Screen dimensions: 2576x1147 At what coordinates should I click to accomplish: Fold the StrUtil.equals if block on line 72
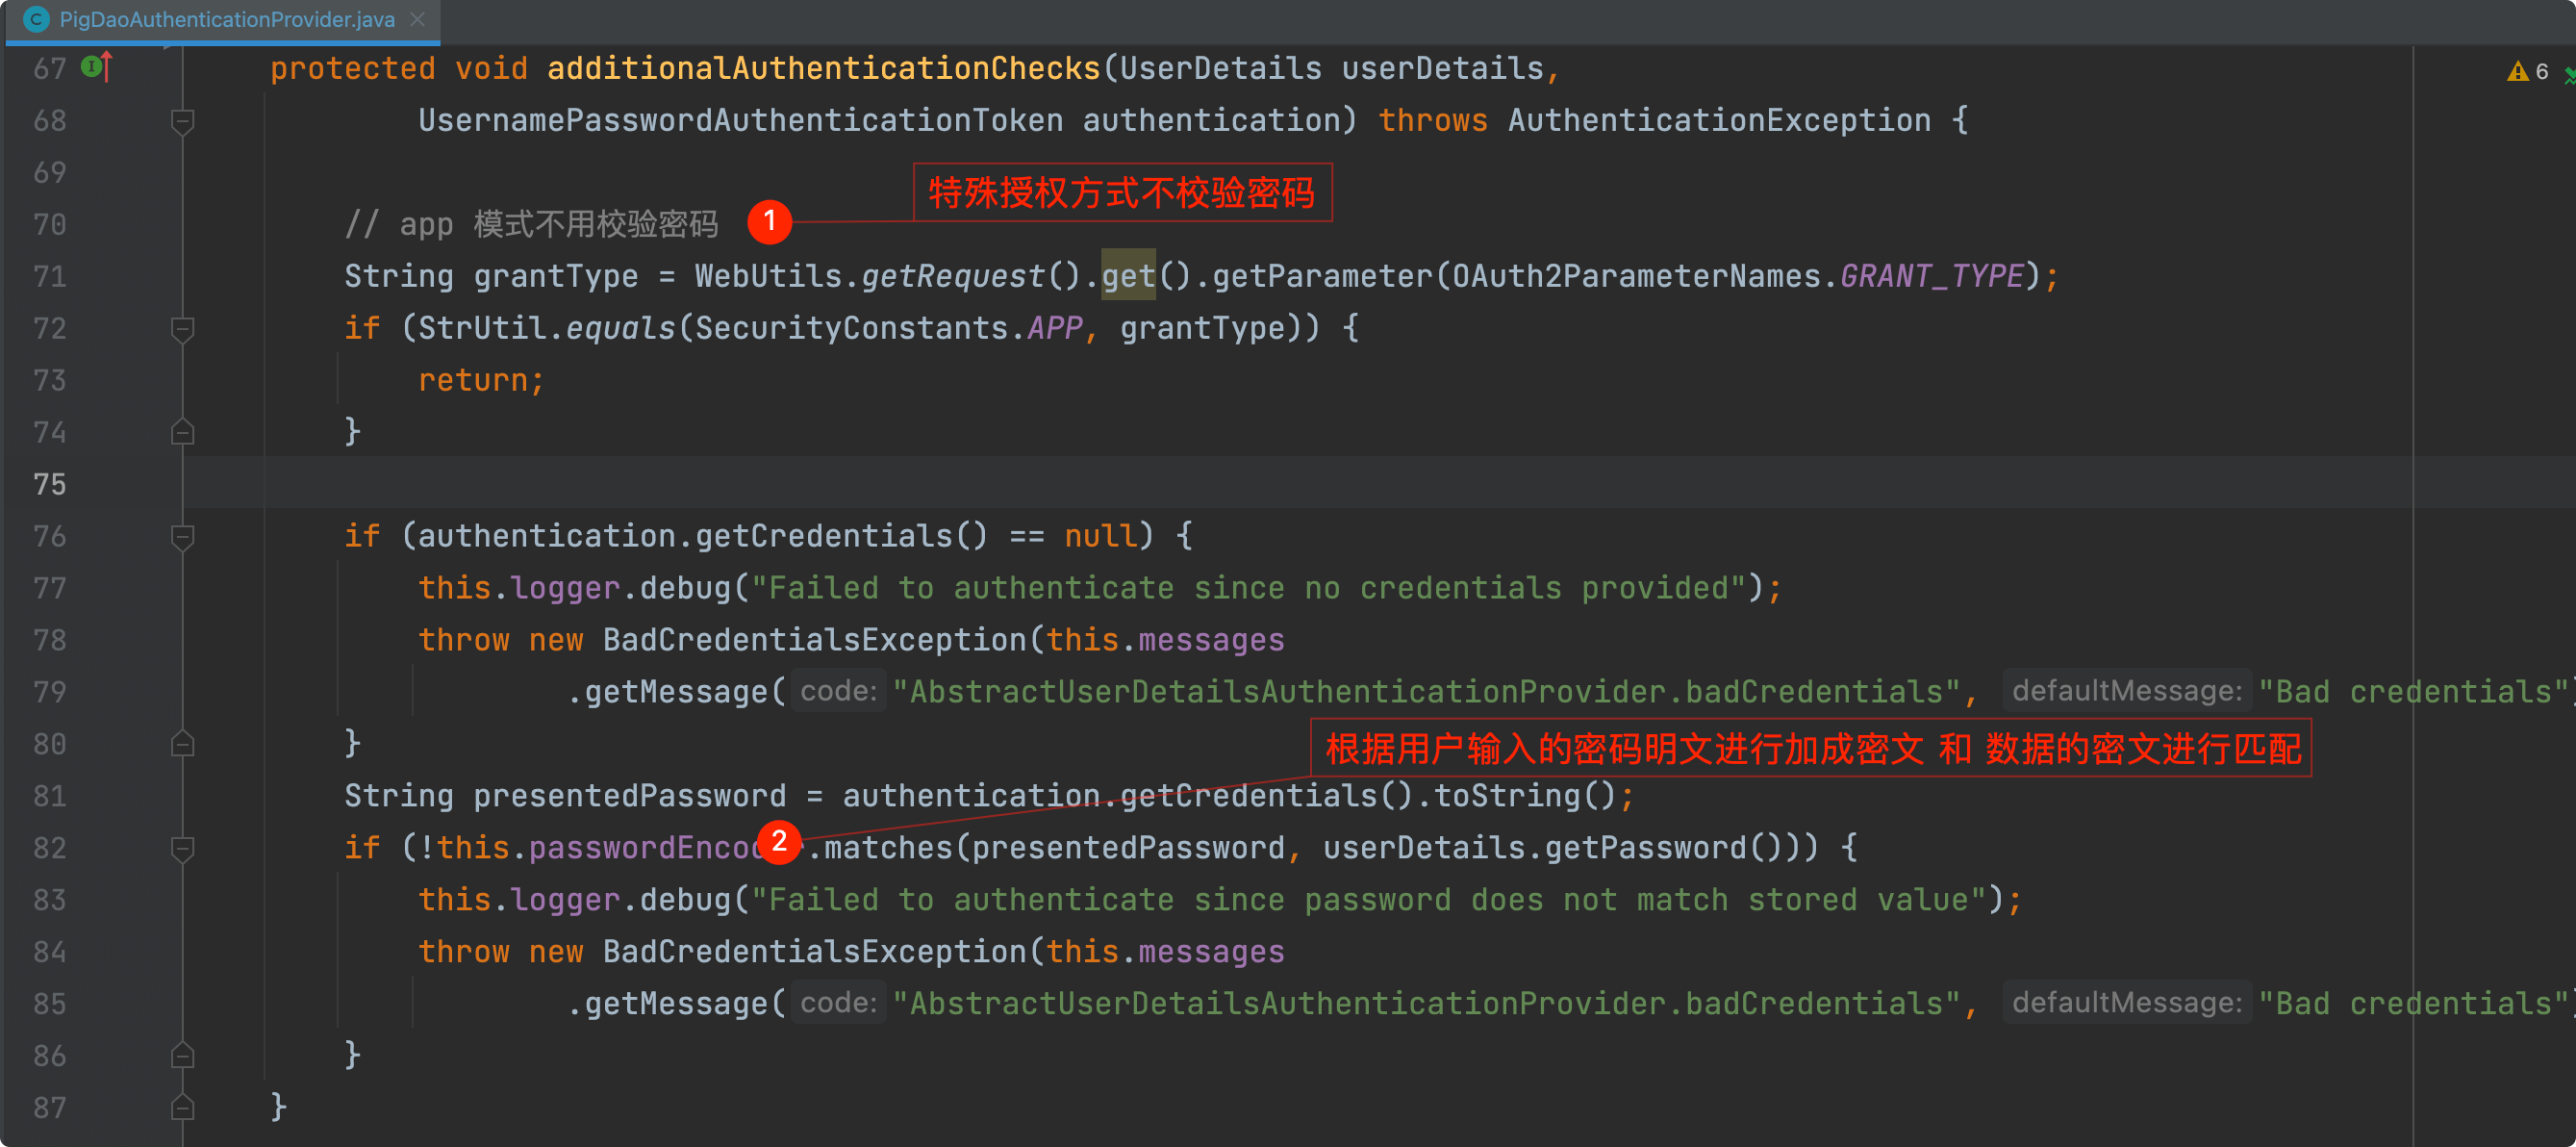click(182, 329)
